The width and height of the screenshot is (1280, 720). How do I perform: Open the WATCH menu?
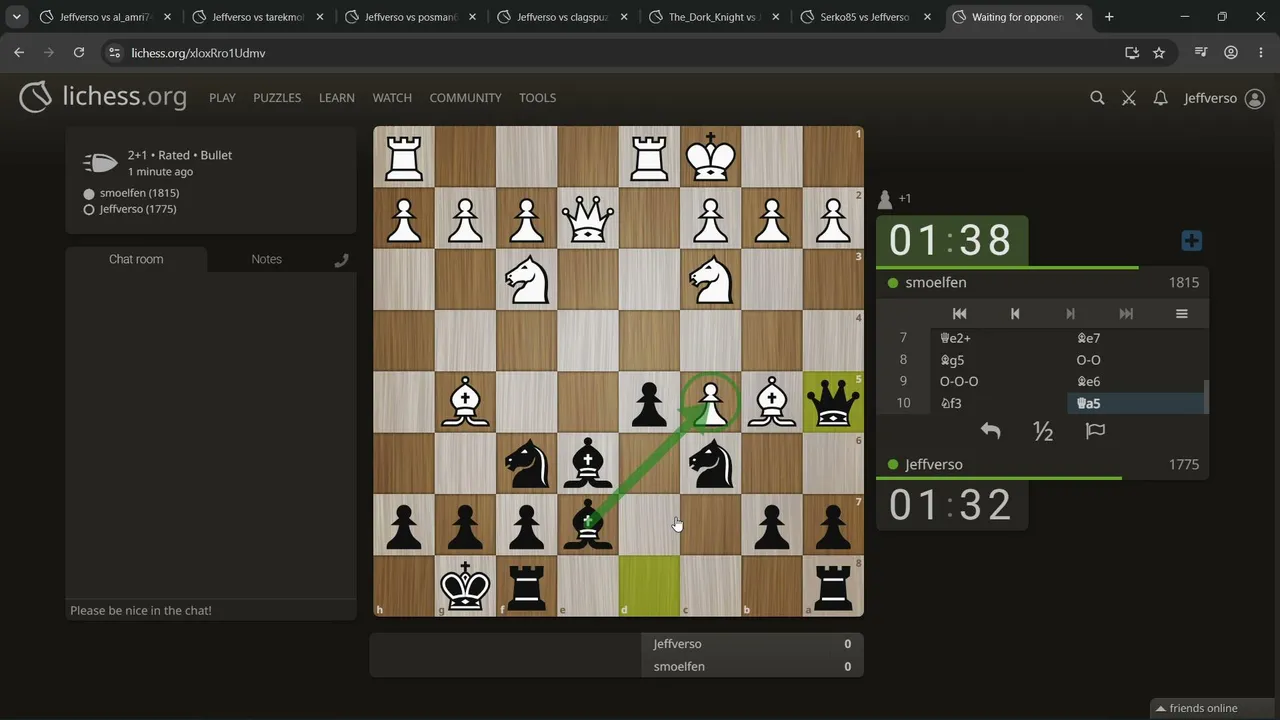(x=392, y=98)
